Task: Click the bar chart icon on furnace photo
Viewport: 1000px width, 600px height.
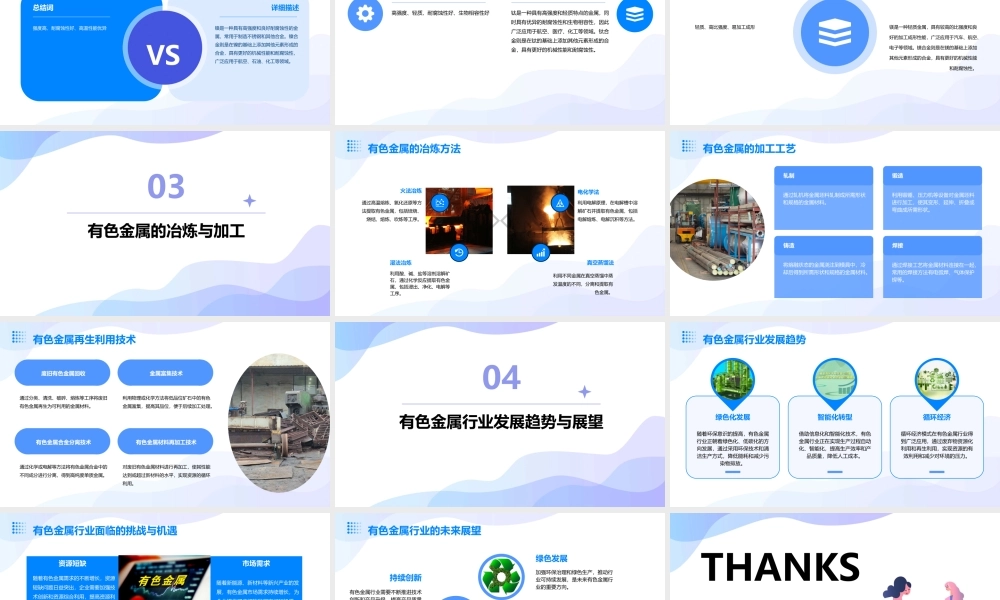Action: click(541, 252)
